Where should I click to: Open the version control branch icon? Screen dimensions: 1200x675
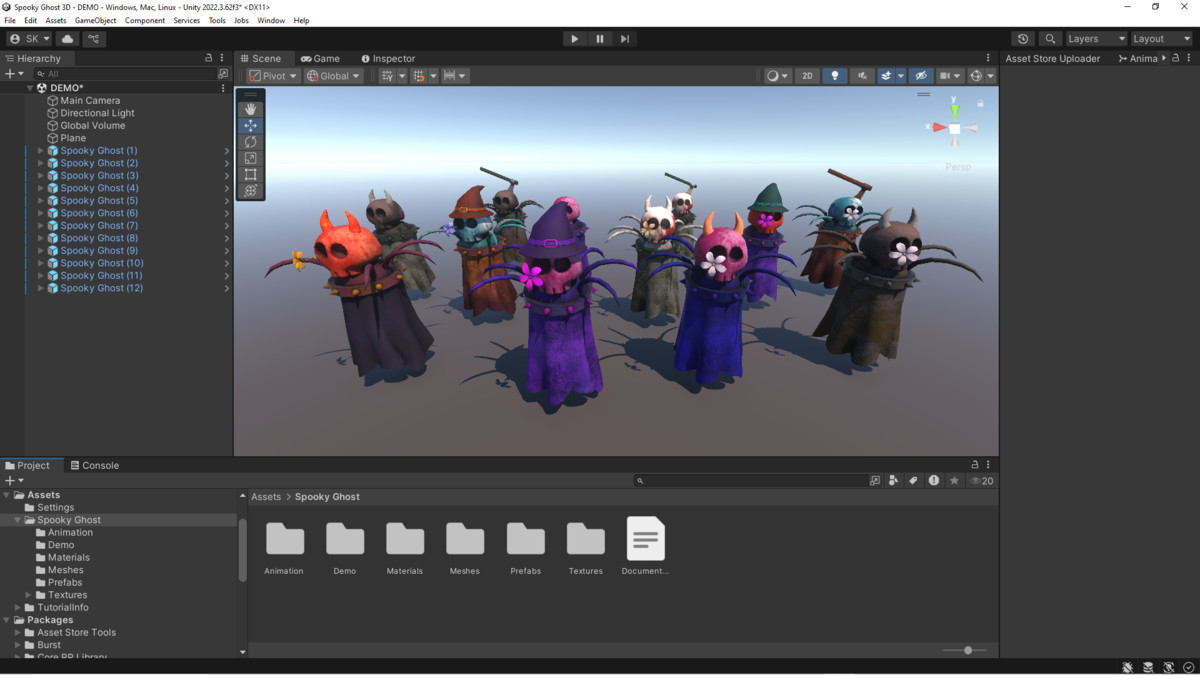pyautogui.click(x=94, y=39)
